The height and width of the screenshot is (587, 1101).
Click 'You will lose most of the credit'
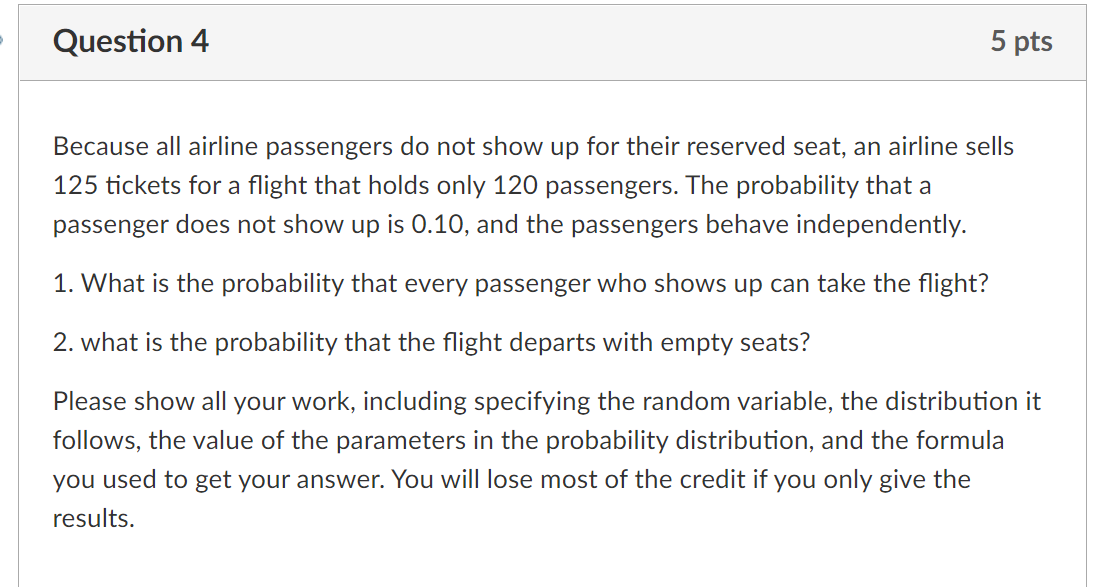[568, 480]
